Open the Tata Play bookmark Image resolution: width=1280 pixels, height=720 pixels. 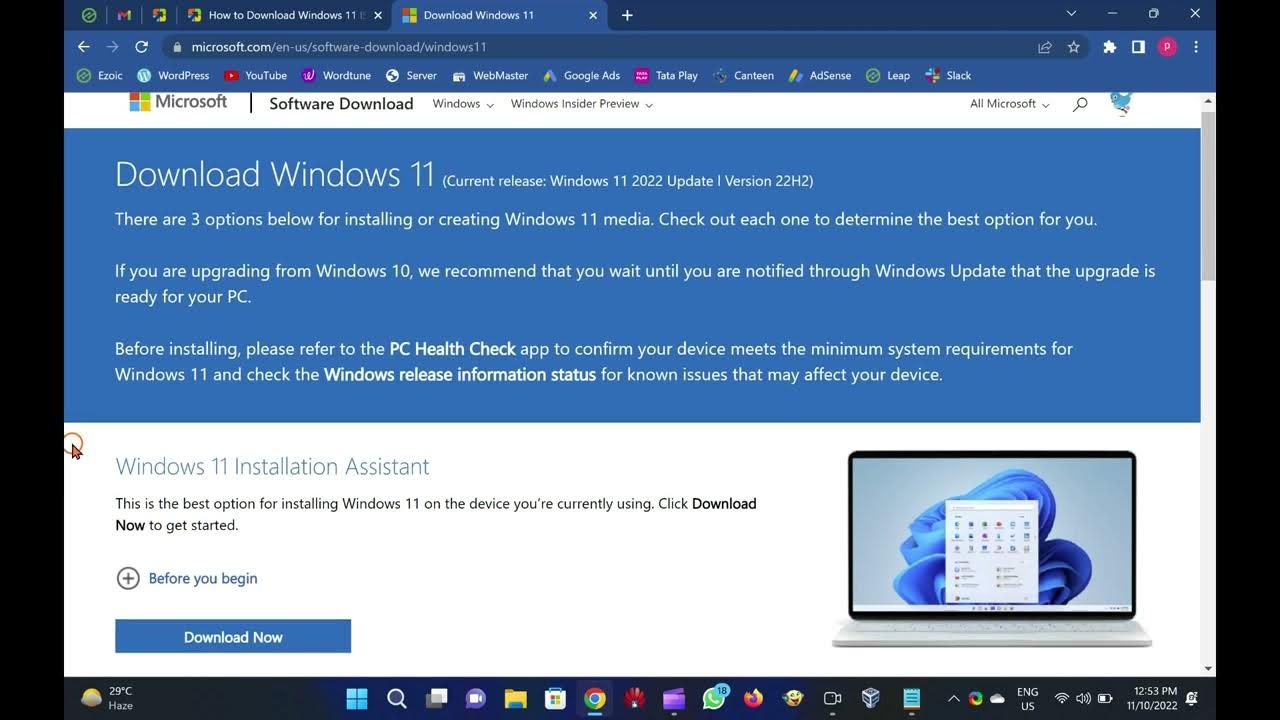pyautogui.click(x=666, y=75)
